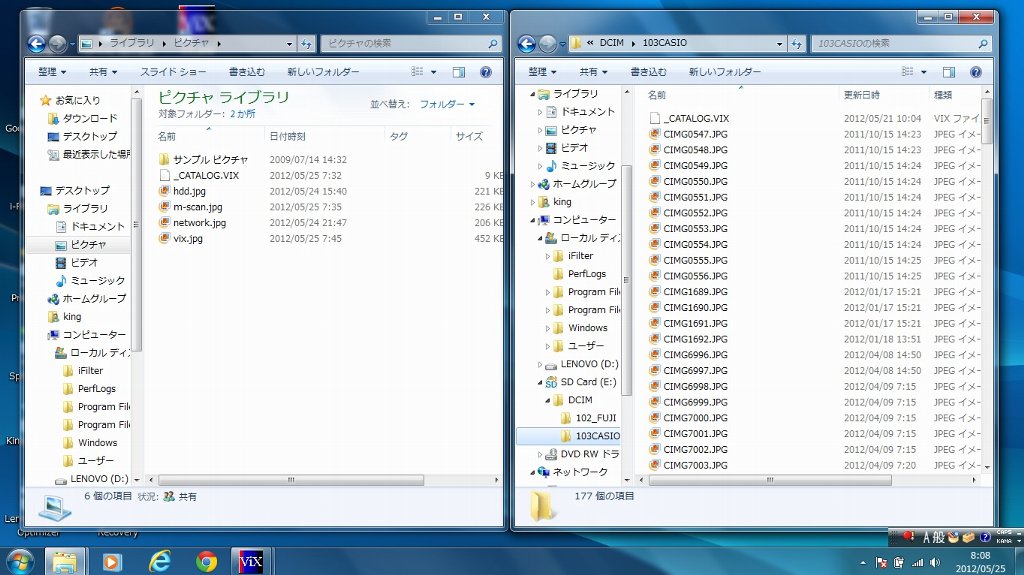Select the vix.jpg file icon

[165, 239]
